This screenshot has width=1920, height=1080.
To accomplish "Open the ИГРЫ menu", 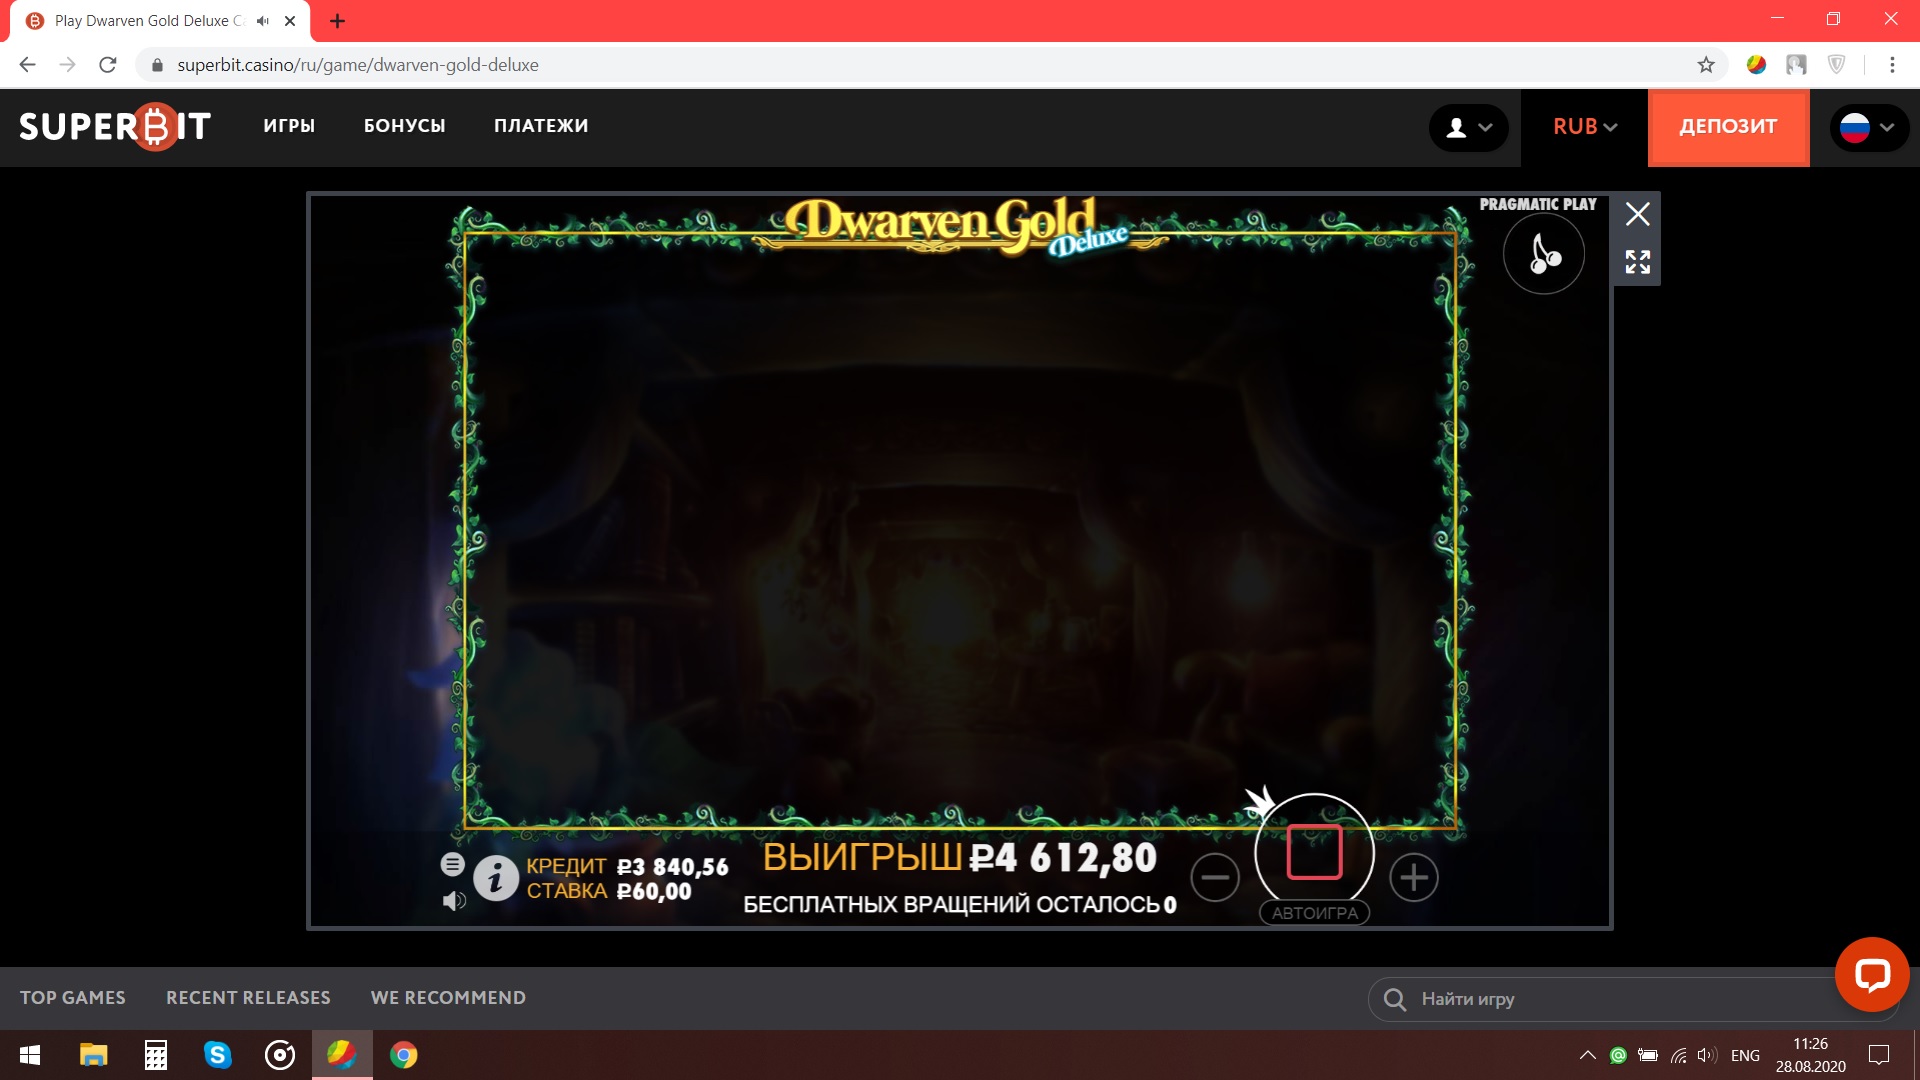I will [289, 126].
